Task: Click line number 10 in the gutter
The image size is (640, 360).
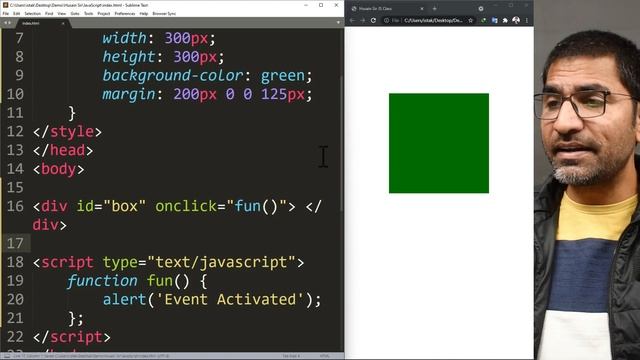Action: point(15,94)
